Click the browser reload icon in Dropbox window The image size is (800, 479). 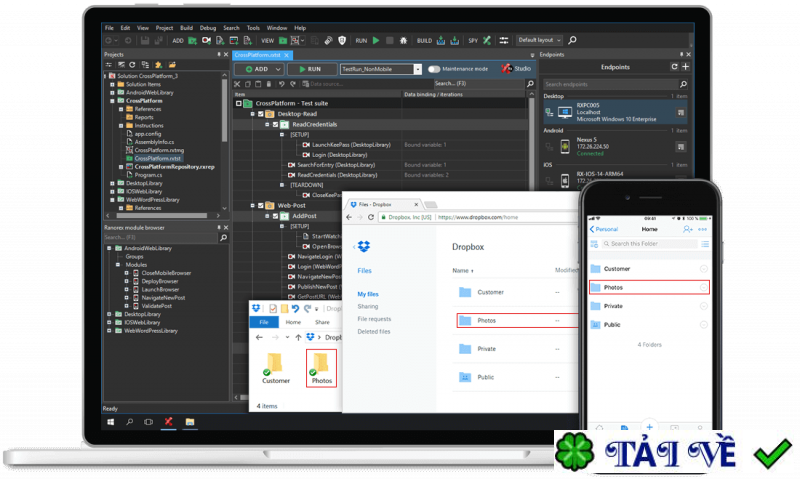[x=371, y=217]
